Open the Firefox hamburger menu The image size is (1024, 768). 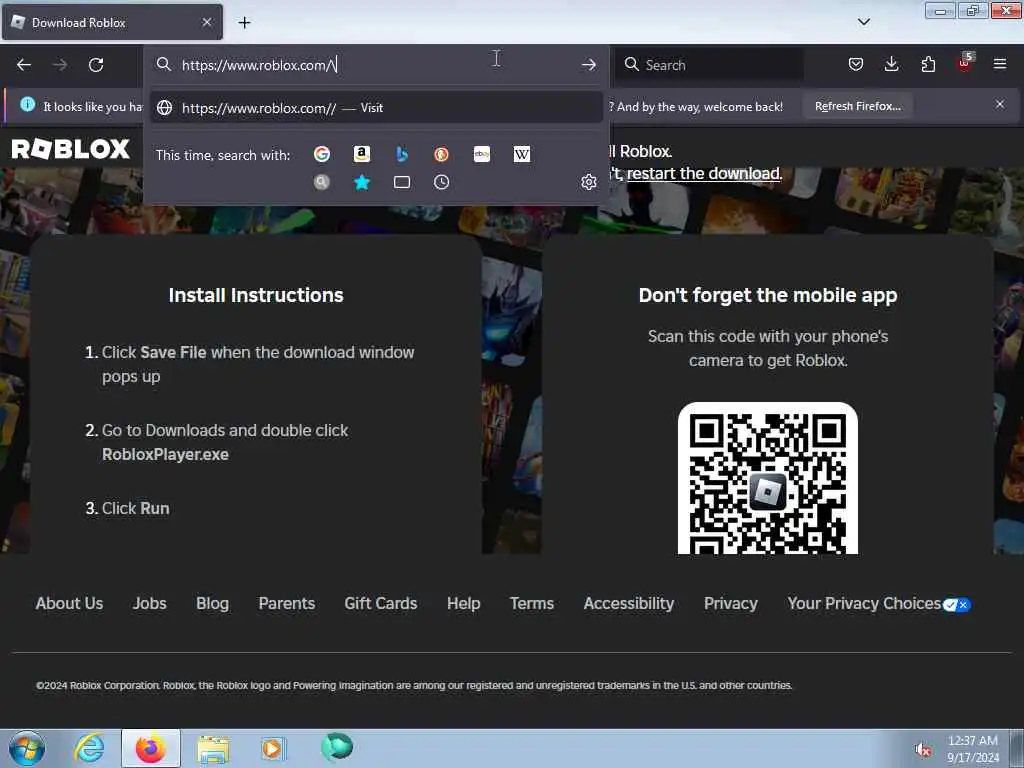(x=1000, y=64)
